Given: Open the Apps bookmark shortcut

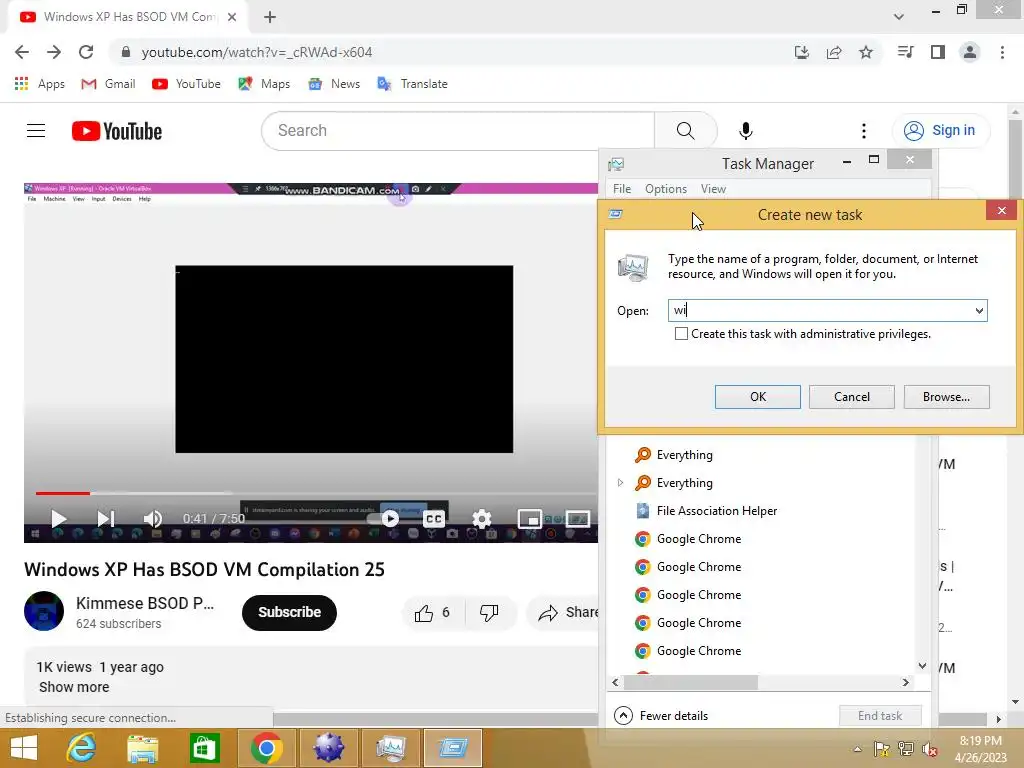Looking at the screenshot, I should click(x=40, y=84).
